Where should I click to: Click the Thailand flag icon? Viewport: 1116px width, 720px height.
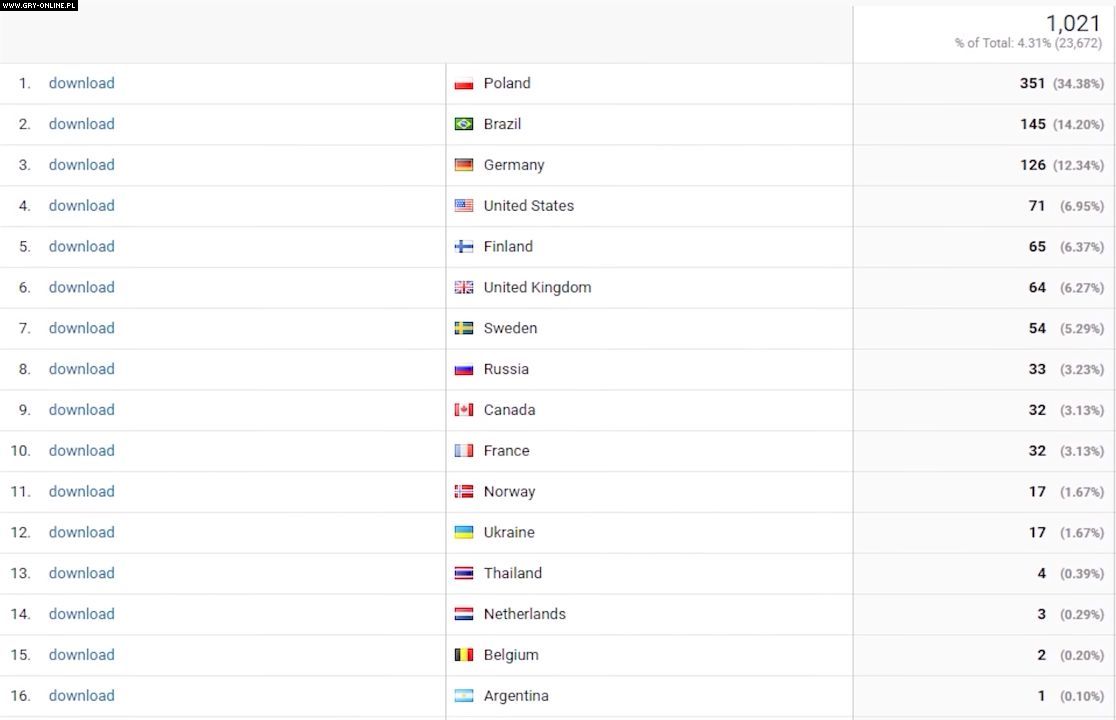click(x=464, y=573)
